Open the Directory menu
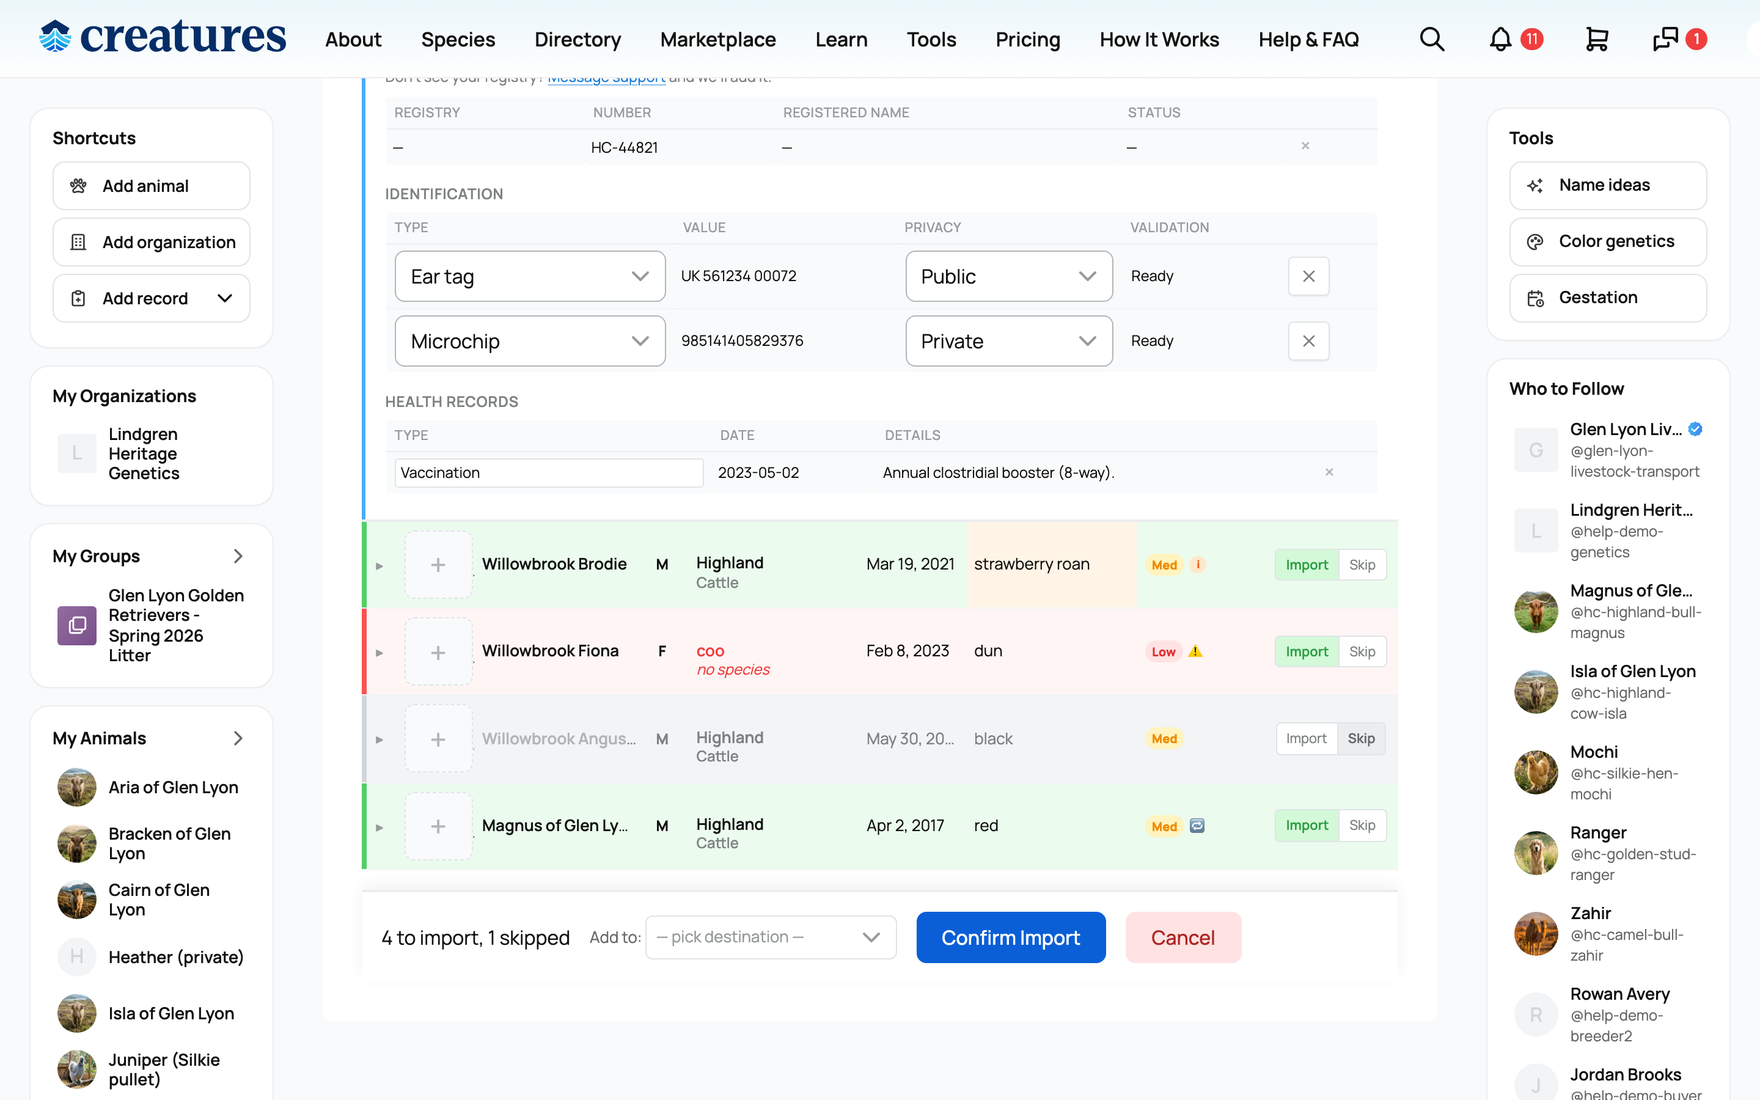1760x1100 pixels. [578, 39]
